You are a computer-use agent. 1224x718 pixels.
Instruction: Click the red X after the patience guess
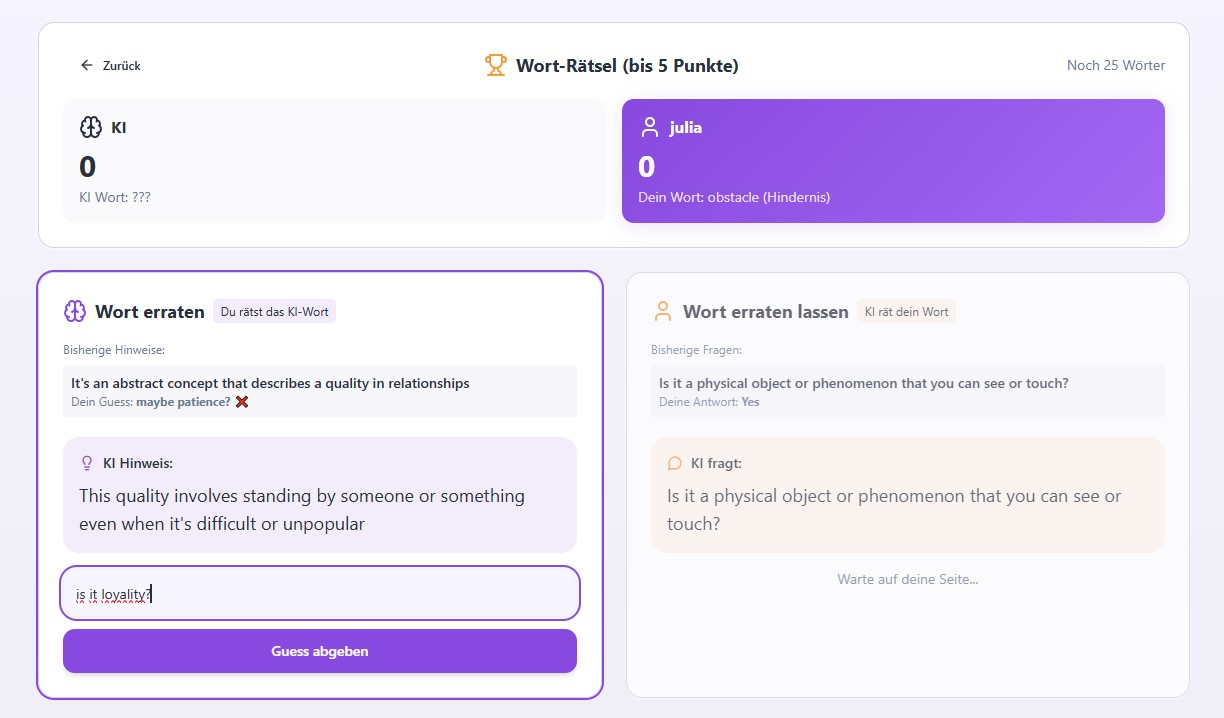[241, 402]
